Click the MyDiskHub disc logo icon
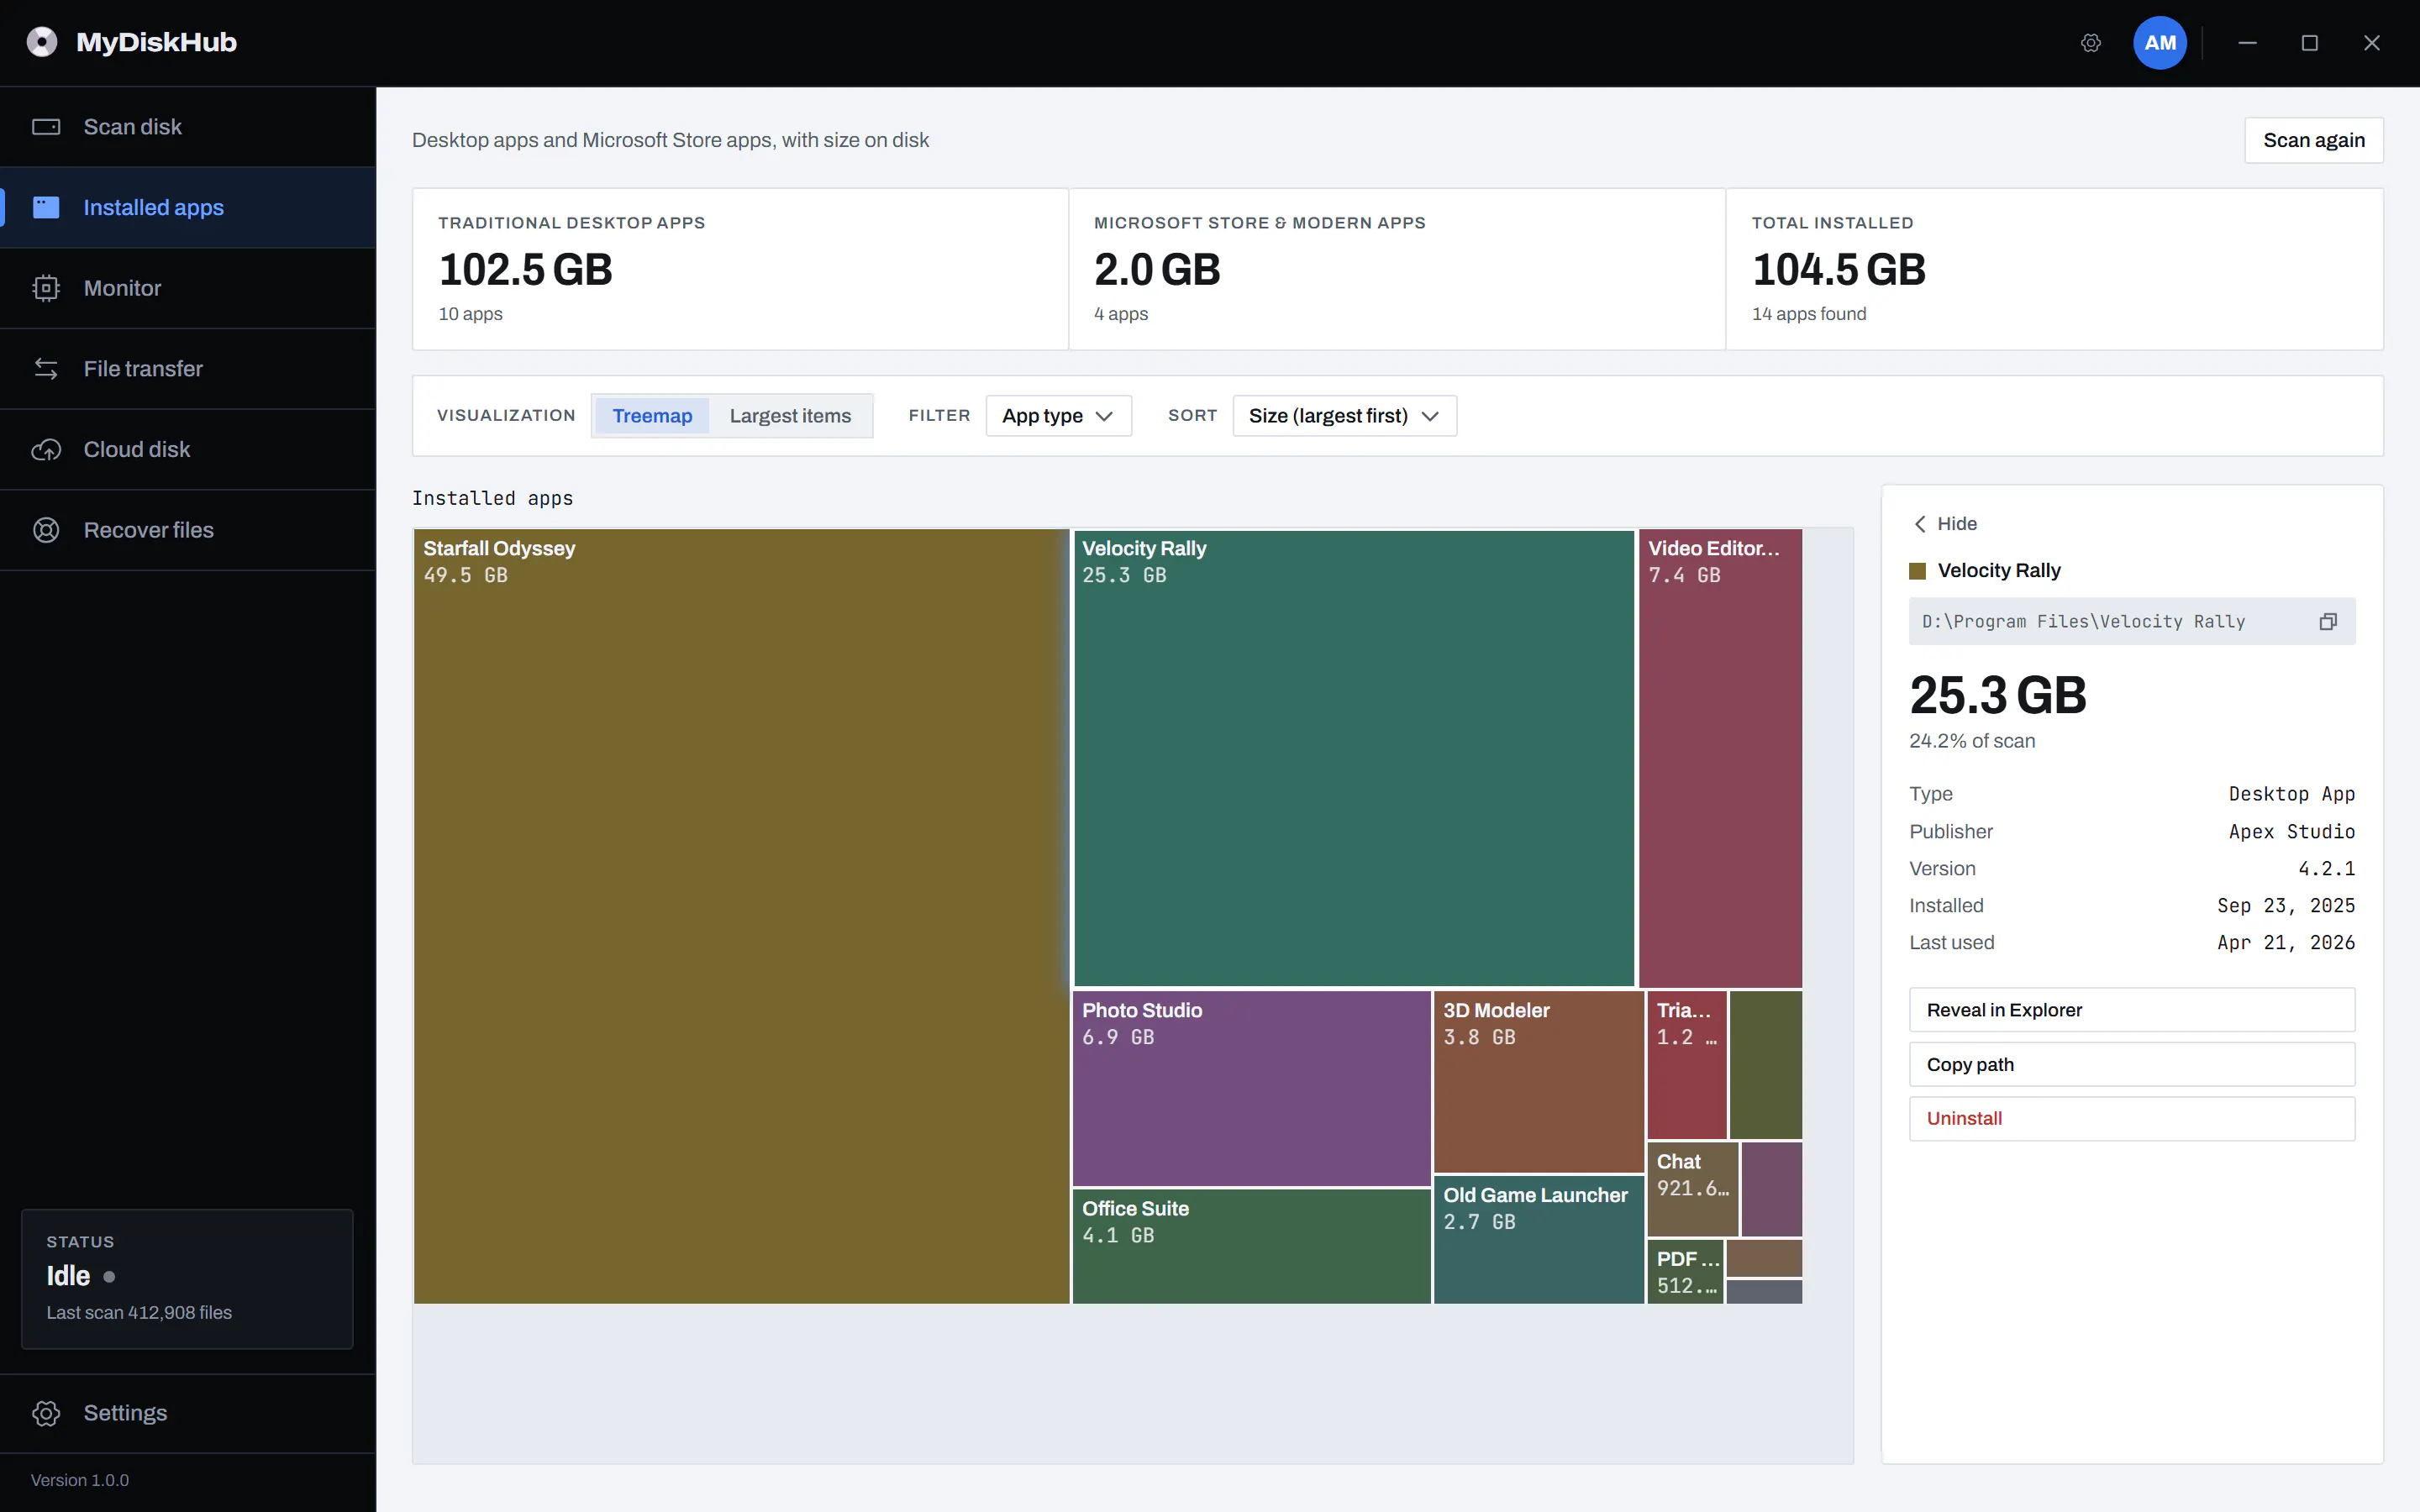This screenshot has width=2420, height=1512. (42, 42)
